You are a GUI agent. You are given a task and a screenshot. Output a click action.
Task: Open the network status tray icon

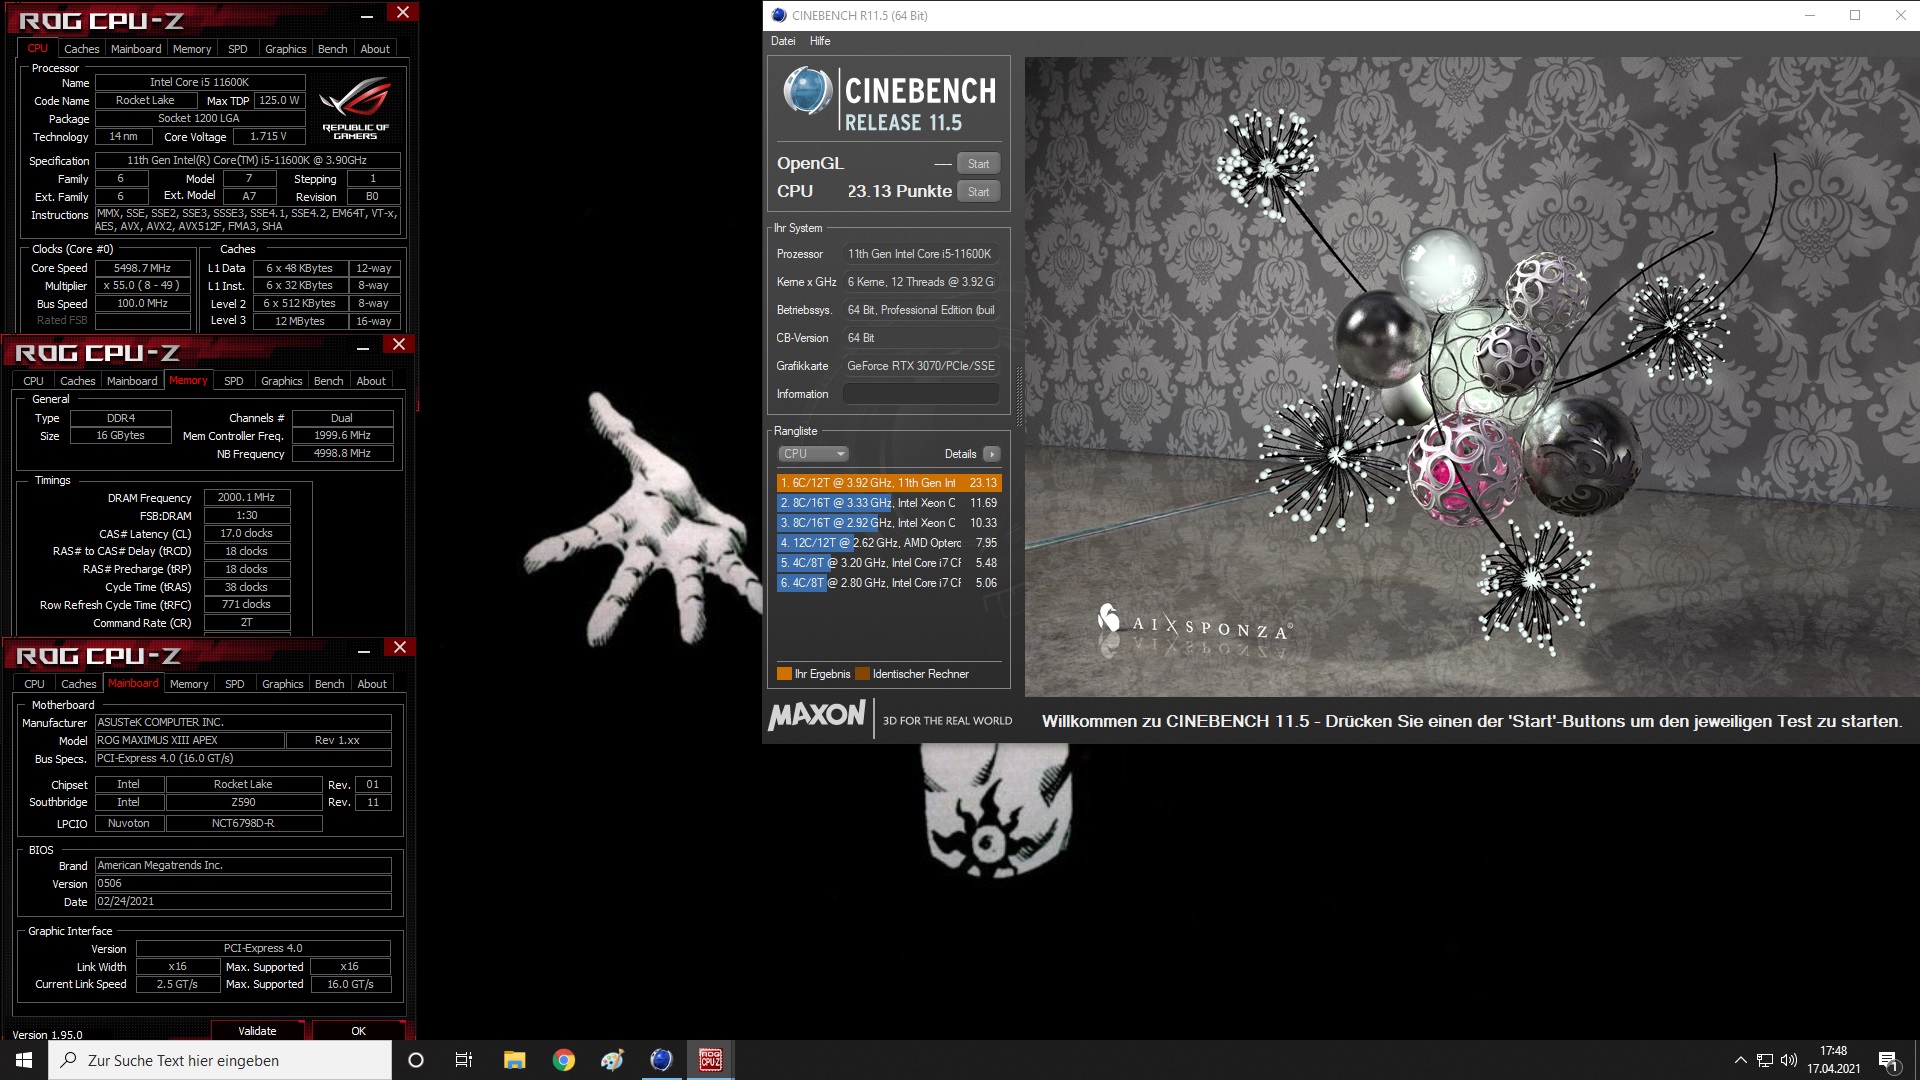click(1765, 1060)
